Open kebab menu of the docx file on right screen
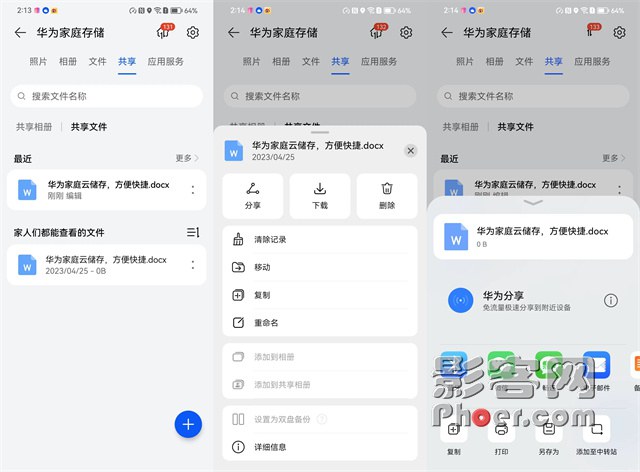The image size is (640, 472). click(x=619, y=189)
